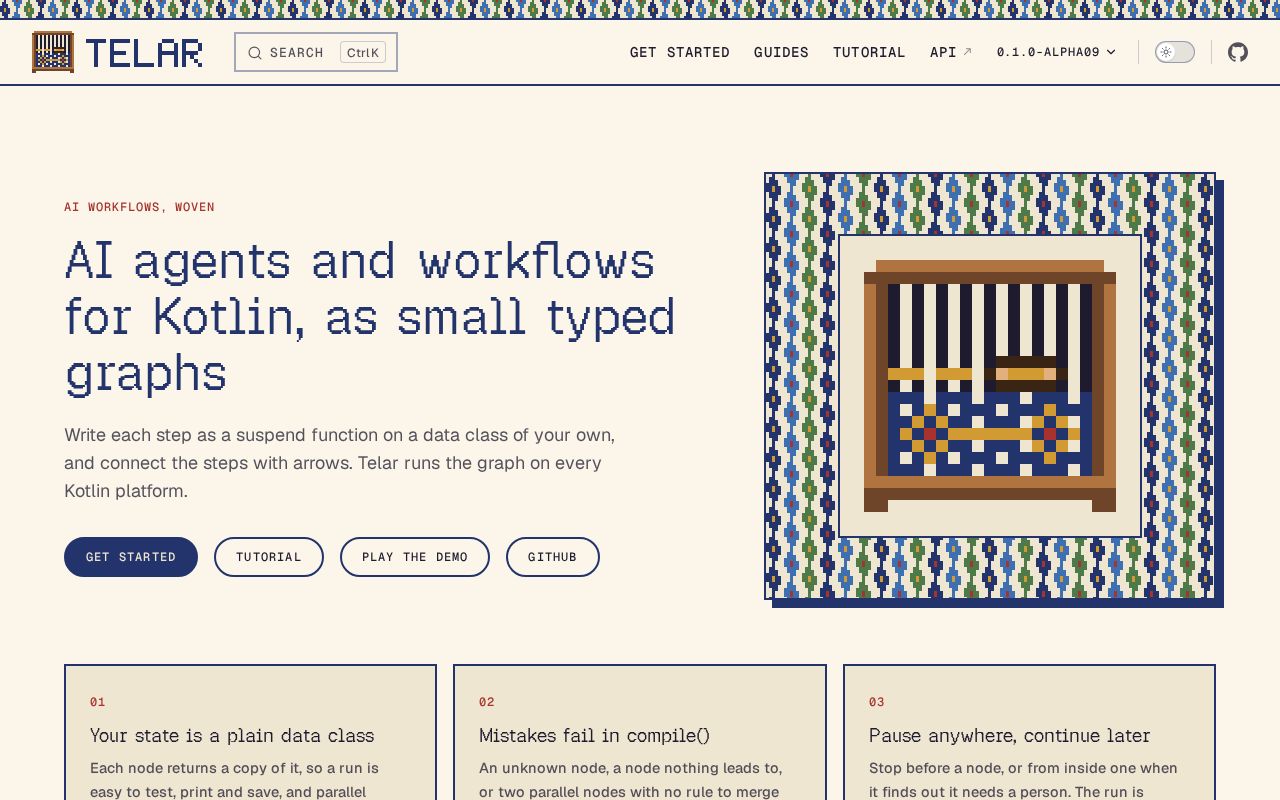Expand the 0.1.0-ALPHA09 version dropdown

1056,52
